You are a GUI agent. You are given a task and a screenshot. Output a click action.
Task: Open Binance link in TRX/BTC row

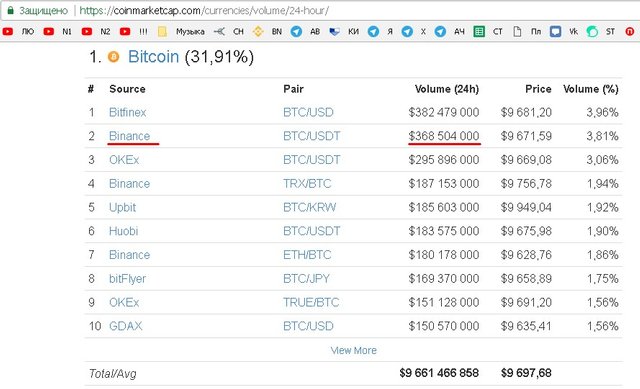click(129, 184)
